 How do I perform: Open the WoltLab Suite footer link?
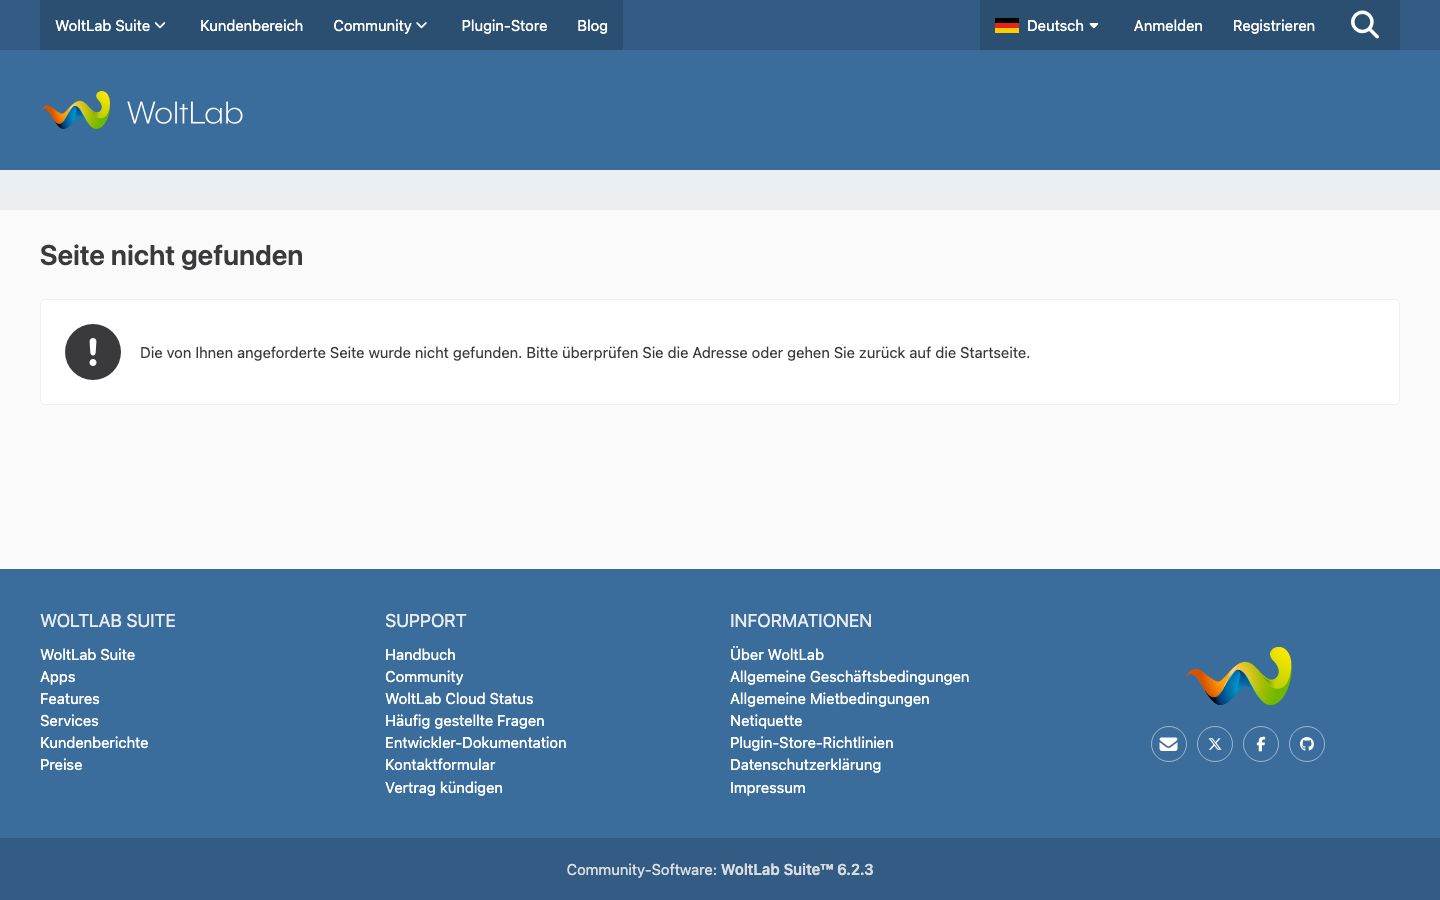[87, 654]
